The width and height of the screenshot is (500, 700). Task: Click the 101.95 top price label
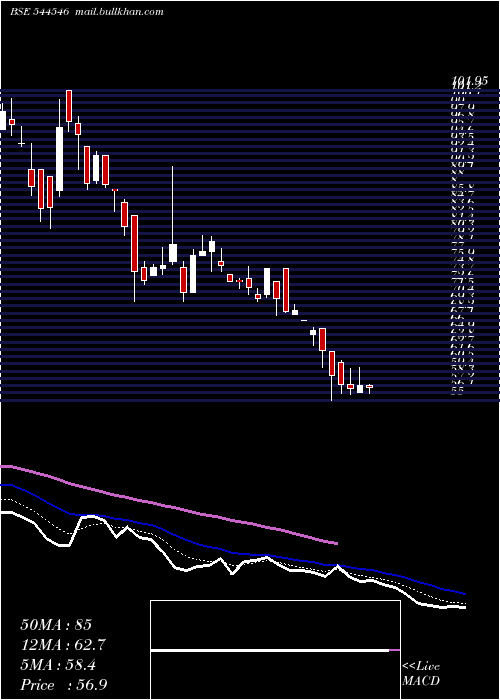coord(470,81)
